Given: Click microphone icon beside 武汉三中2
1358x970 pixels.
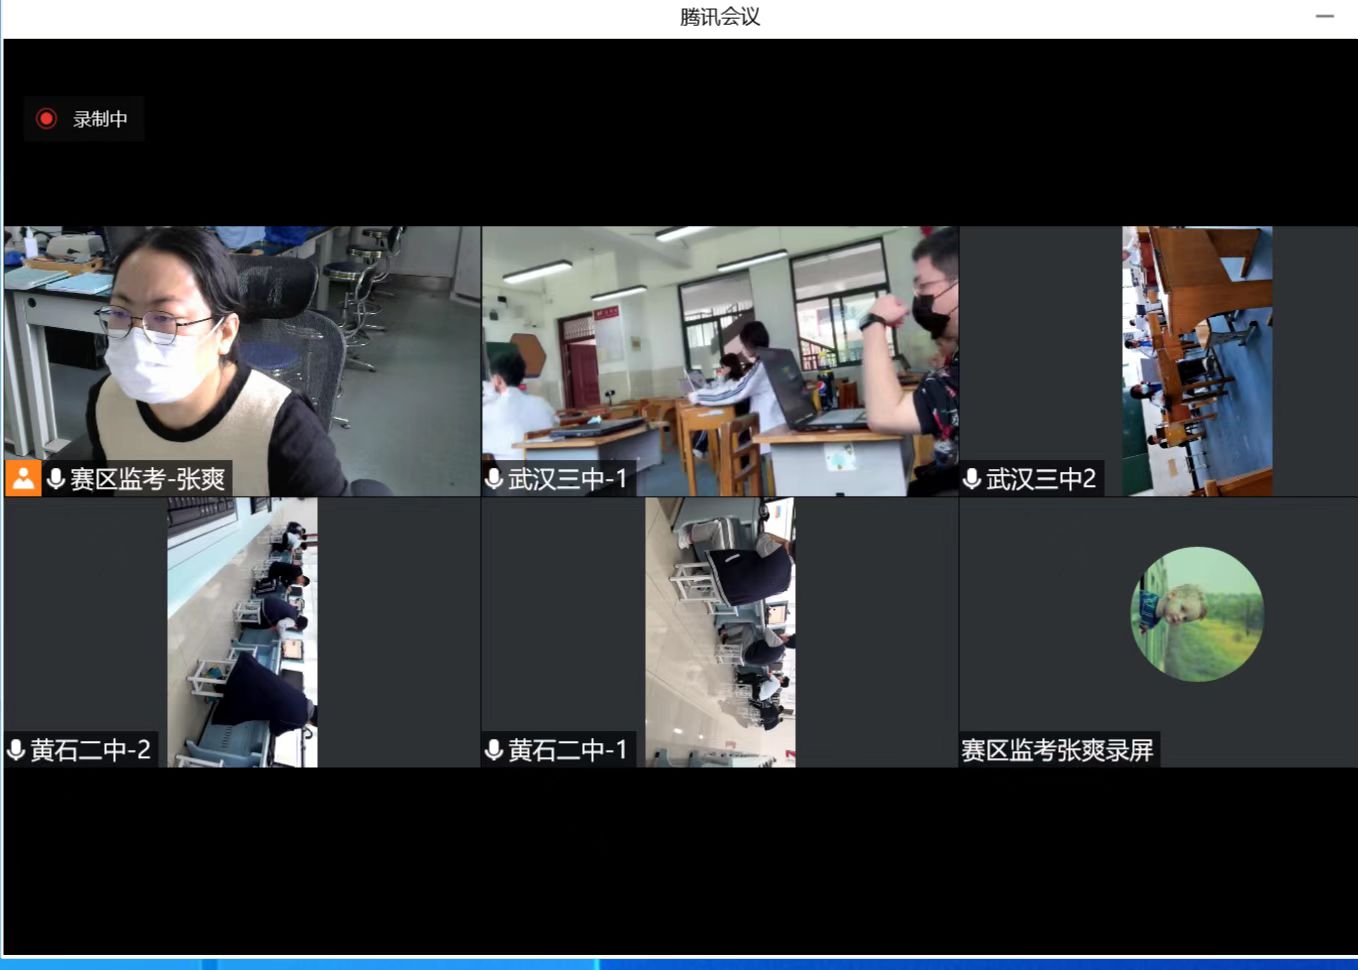Looking at the screenshot, I should (x=972, y=479).
